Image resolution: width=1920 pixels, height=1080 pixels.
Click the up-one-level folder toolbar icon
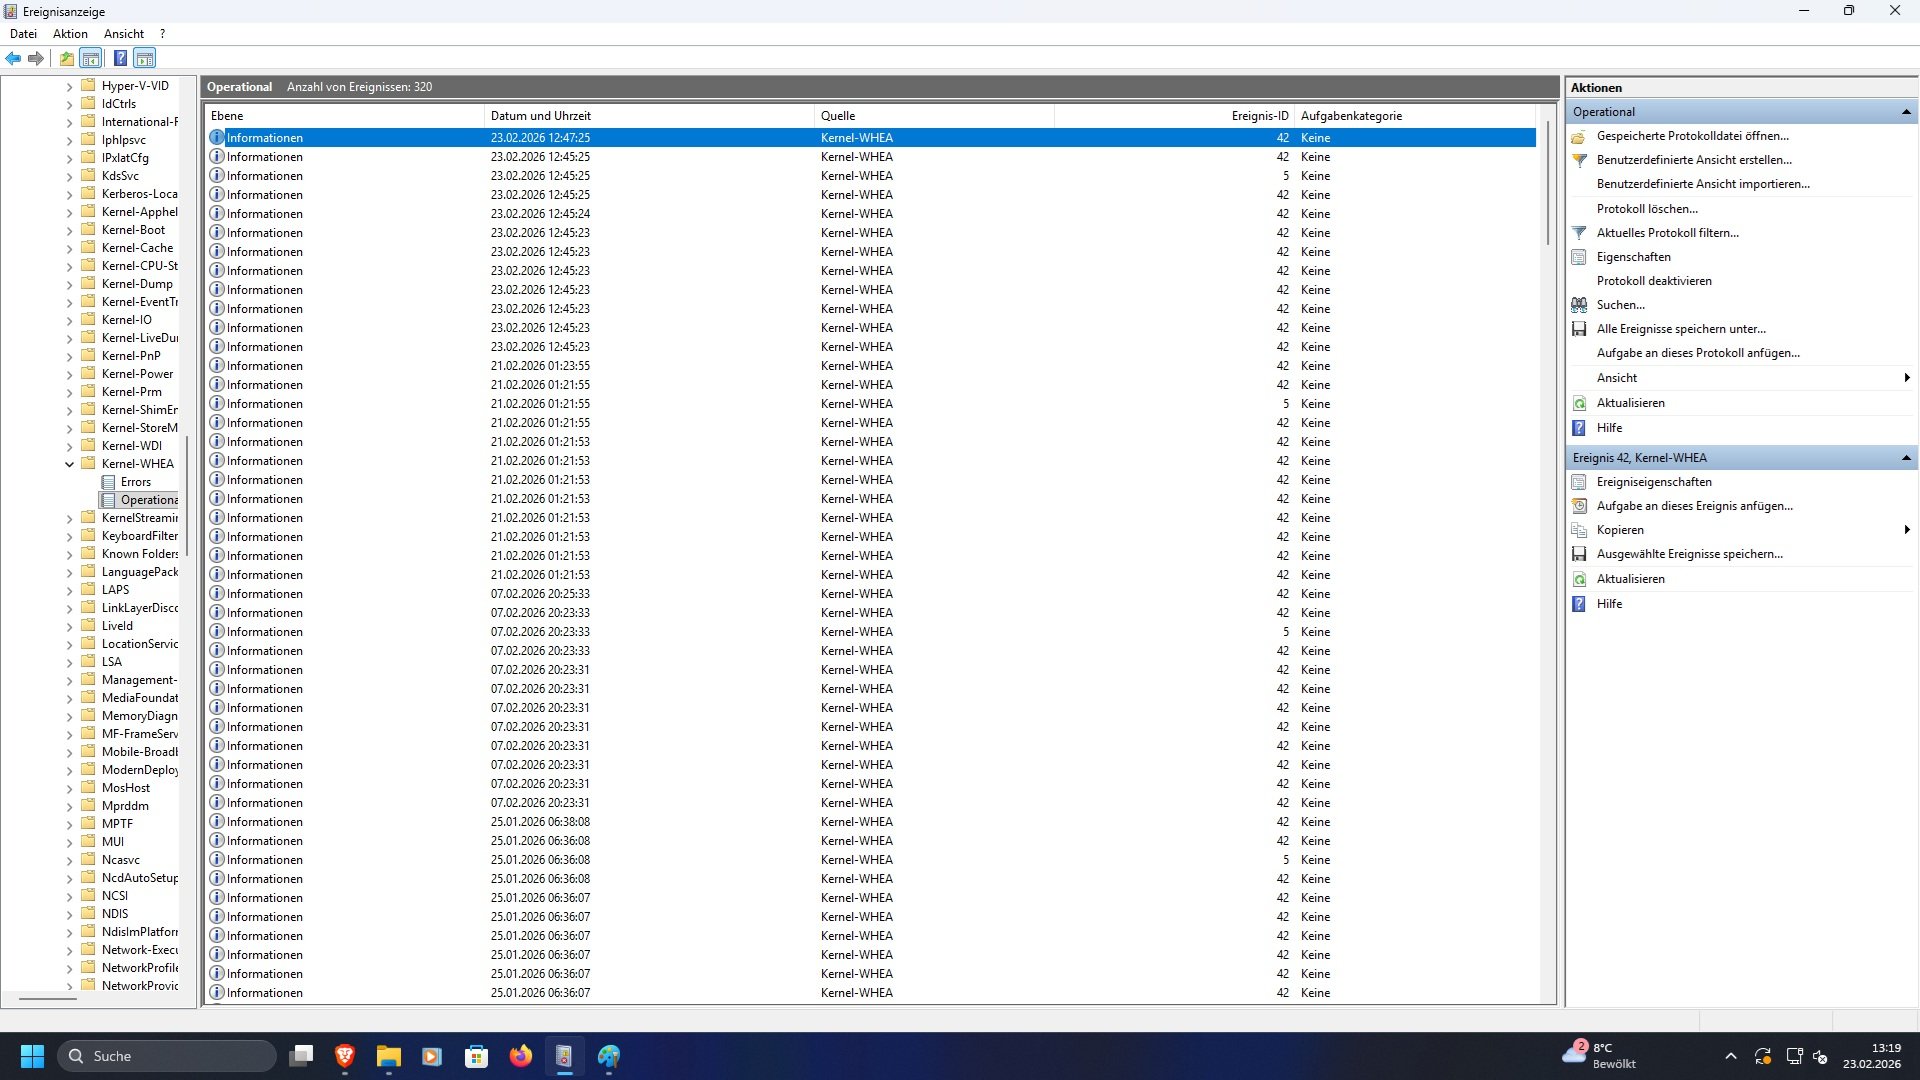click(x=66, y=58)
